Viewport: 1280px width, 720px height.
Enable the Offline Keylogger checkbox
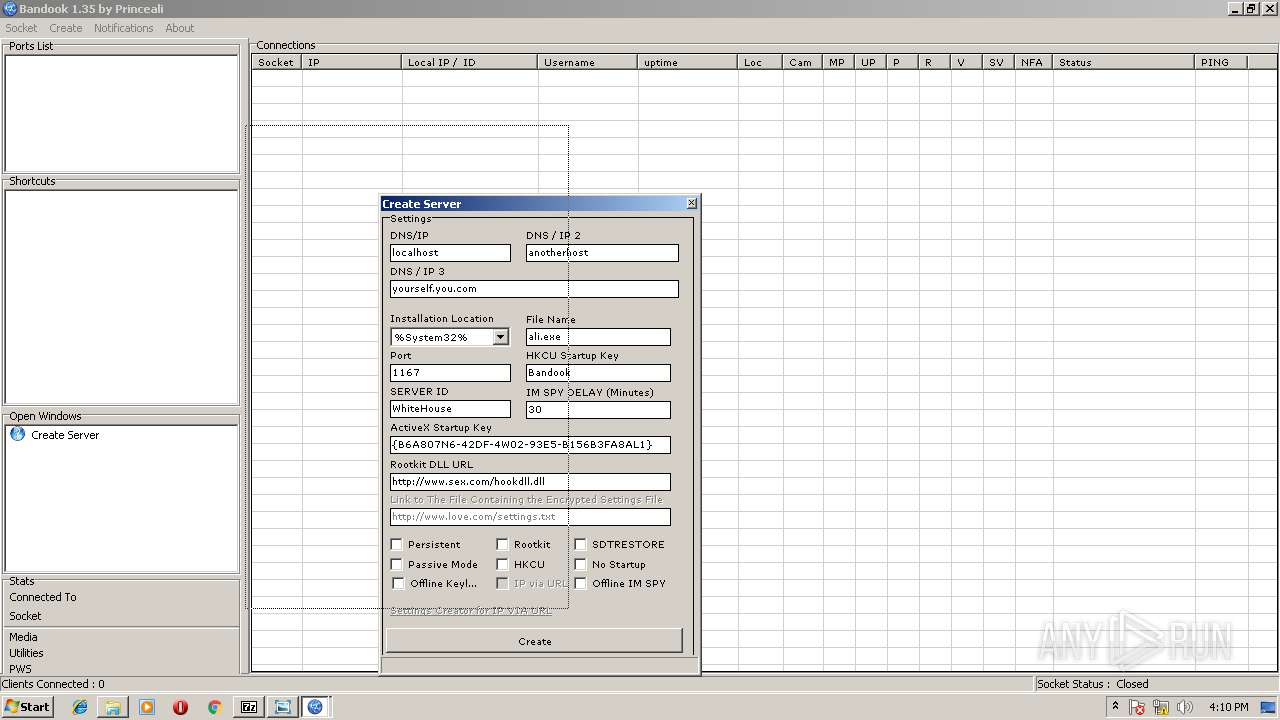pyautogui.click(x=399, y=583)
